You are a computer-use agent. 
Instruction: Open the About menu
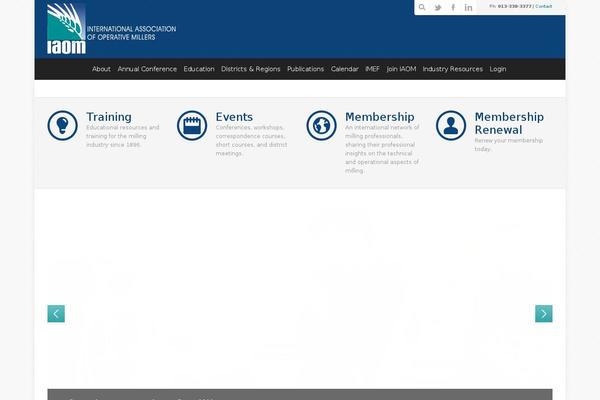point(101,69)
